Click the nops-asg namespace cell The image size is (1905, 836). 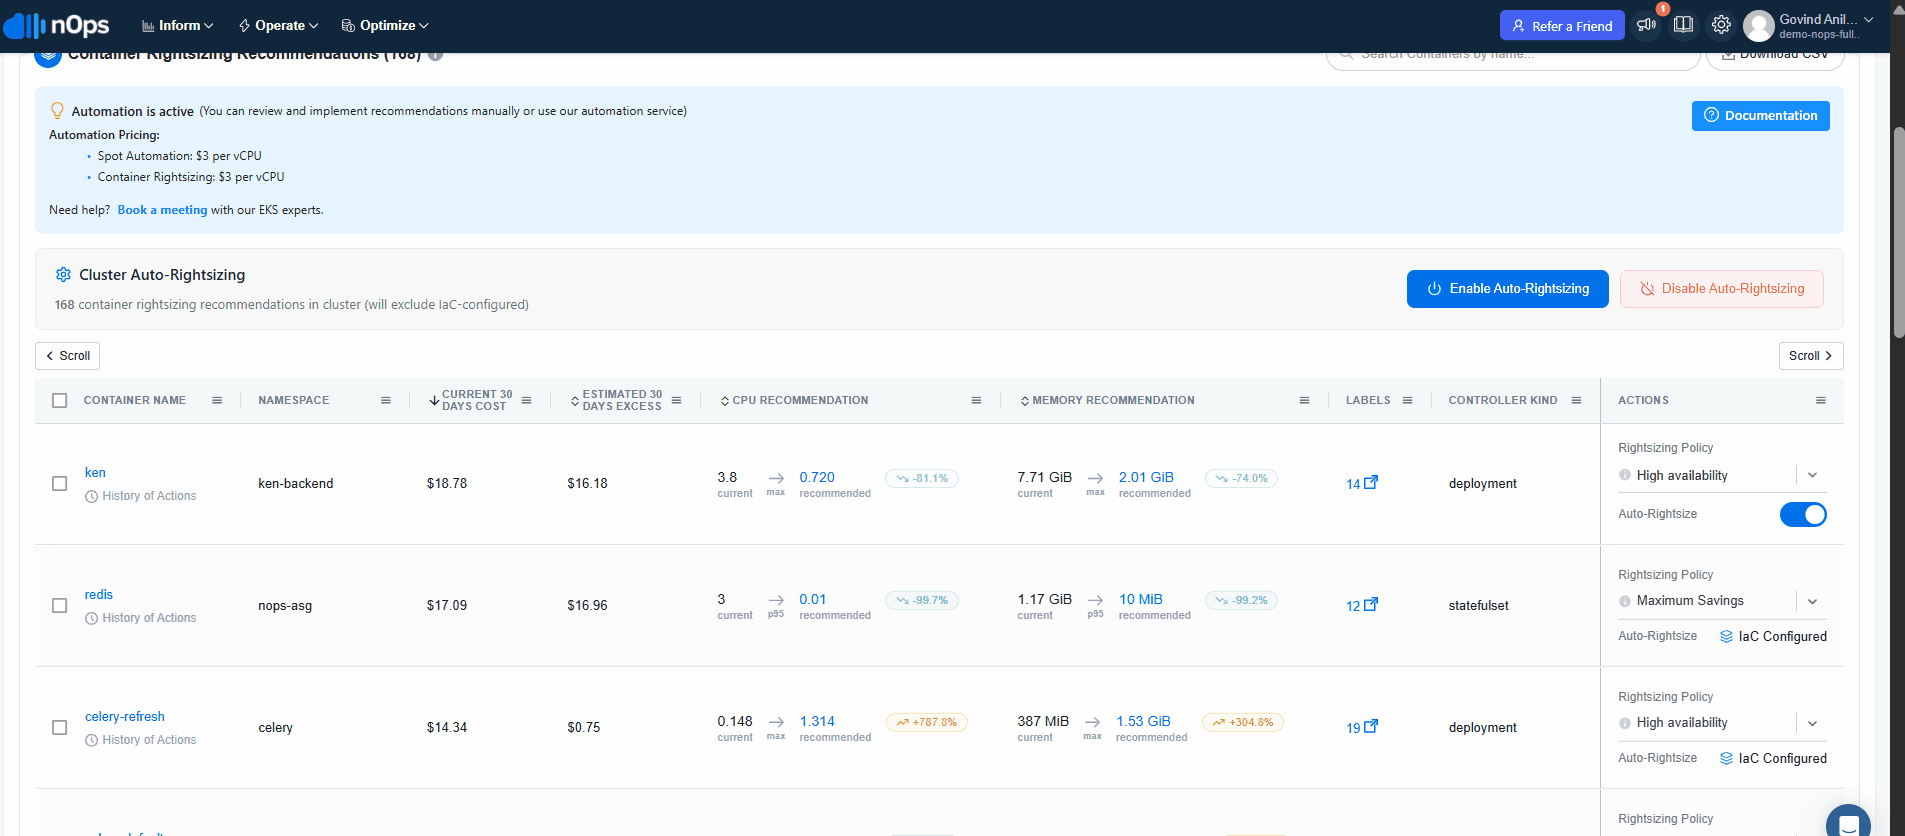click(x=285, y=605)
